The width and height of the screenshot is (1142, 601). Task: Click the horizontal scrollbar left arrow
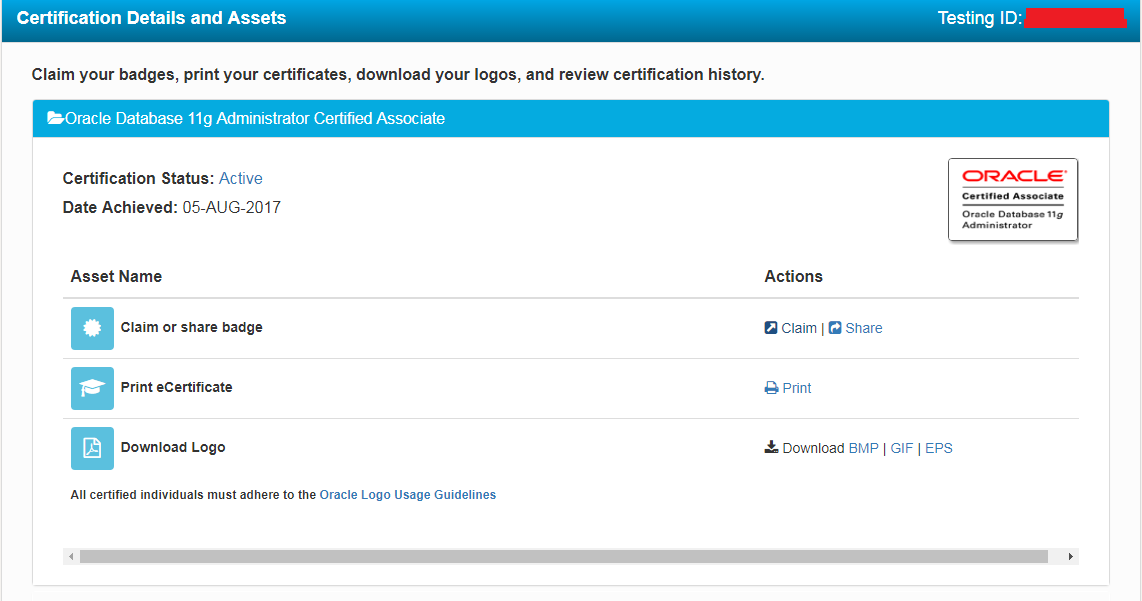[71, 557]
